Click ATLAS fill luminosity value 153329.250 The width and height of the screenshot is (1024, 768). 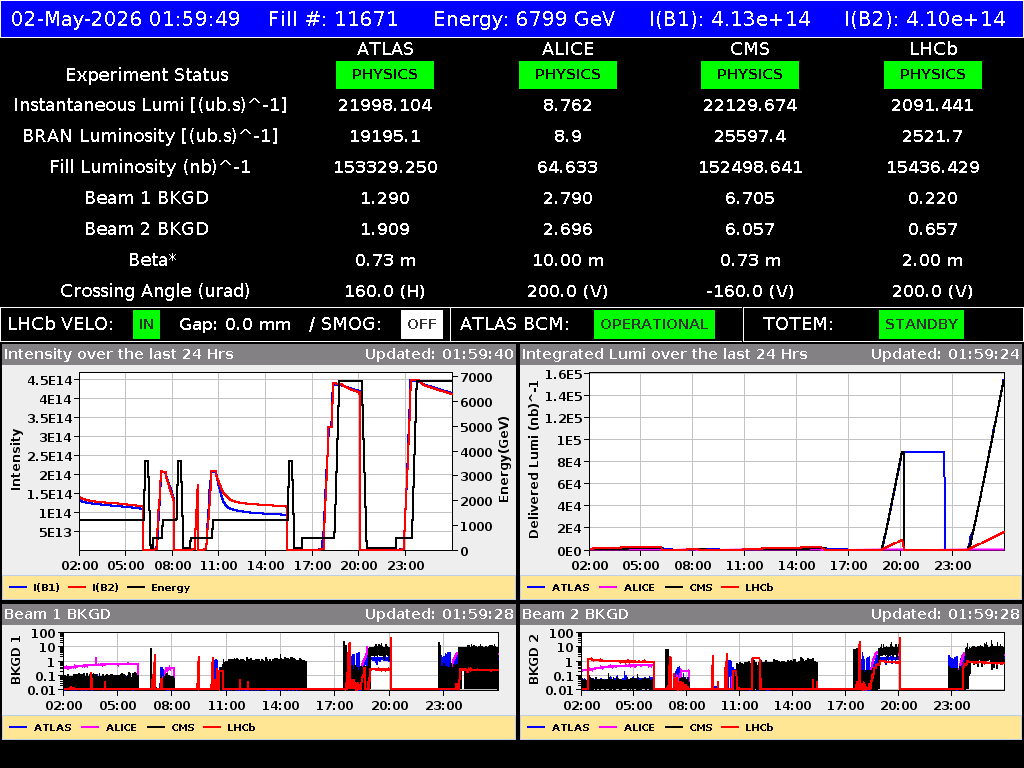click(x=385, y=167)
